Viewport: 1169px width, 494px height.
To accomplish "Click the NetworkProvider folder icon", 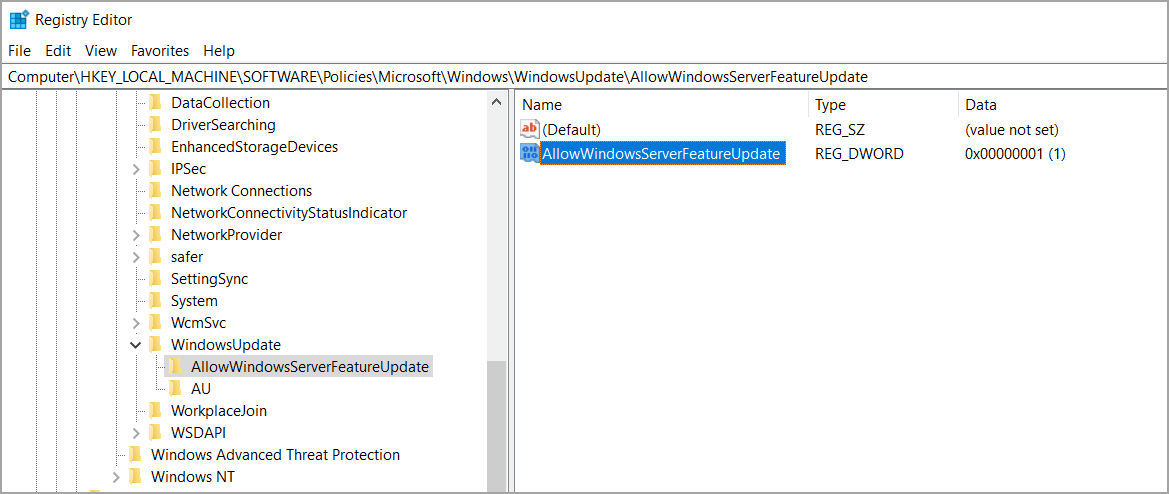I will coord(155,235).
